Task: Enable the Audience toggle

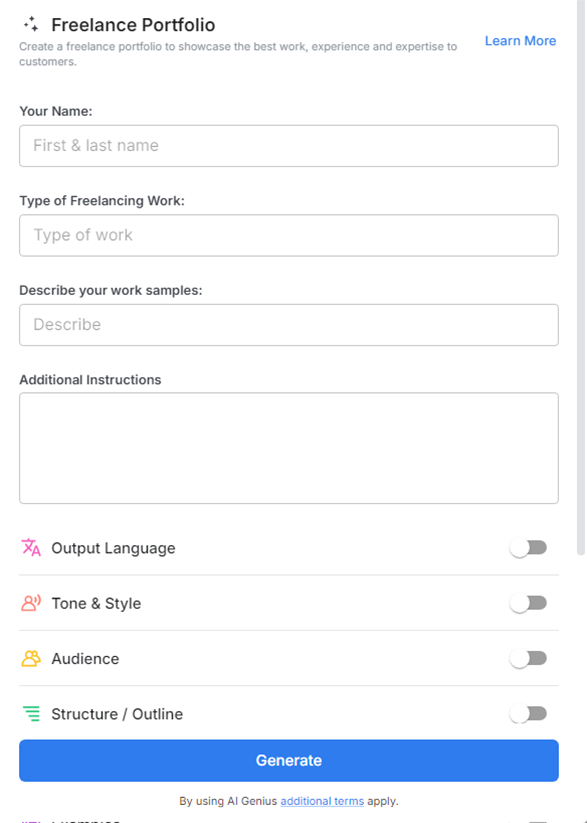Action: (x=528, y=658)
